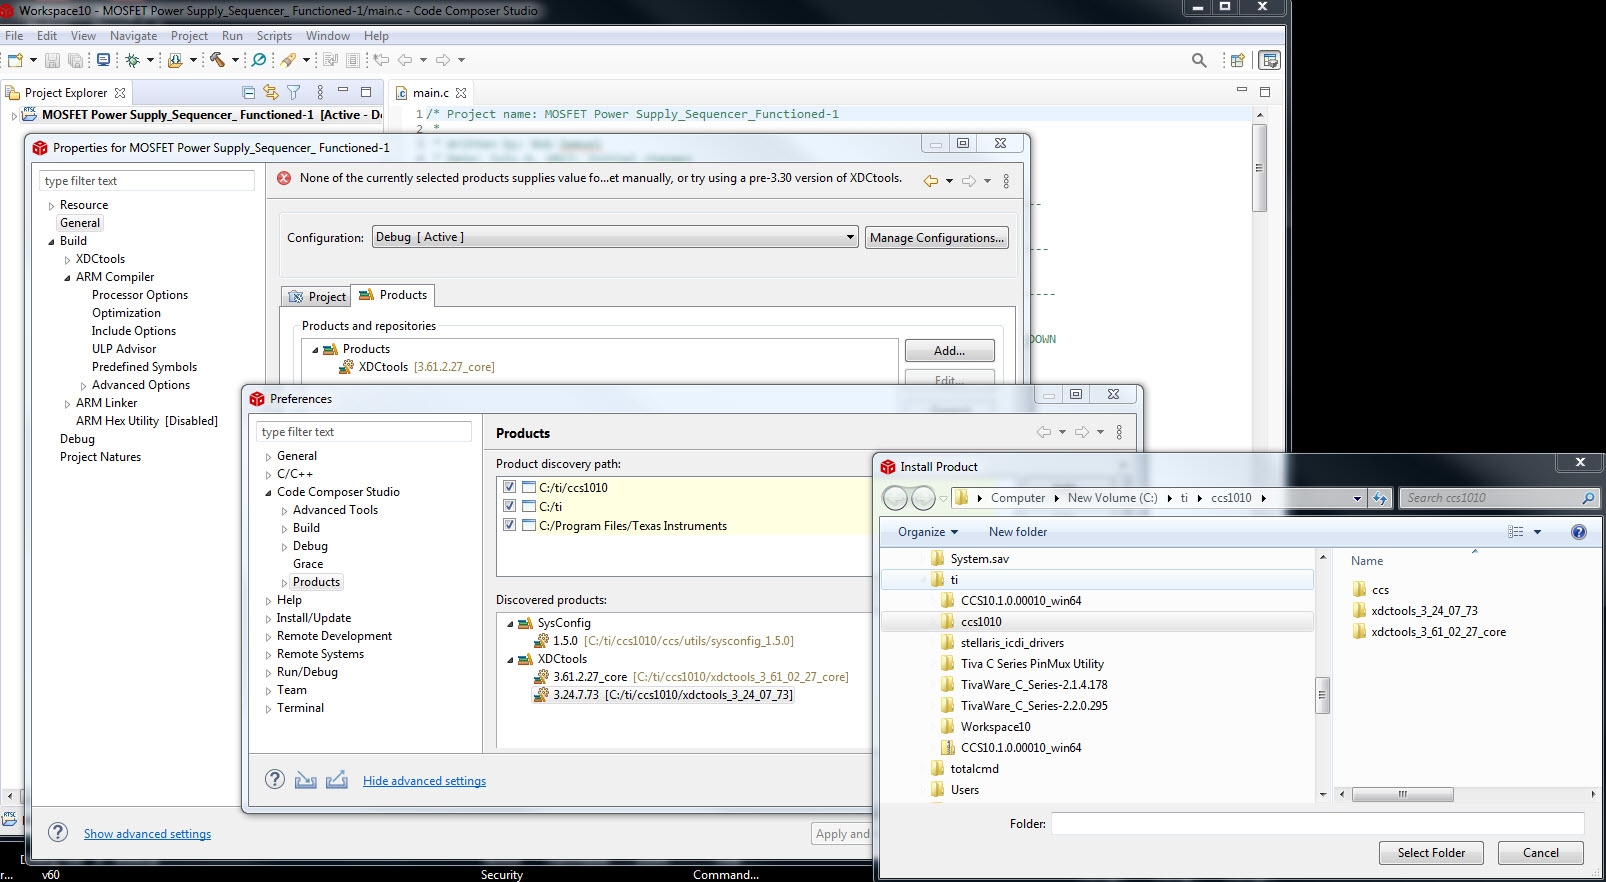Click the pen-shaped toolbar icon
Viewport: 1606px width, 882px height.
point(289,60)
